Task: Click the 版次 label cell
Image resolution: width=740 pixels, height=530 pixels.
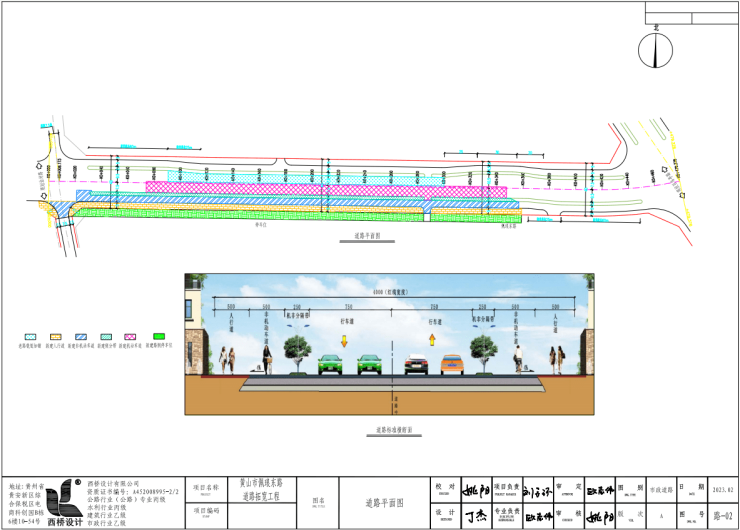Action: pyautogui.click(x=631, y=515)
